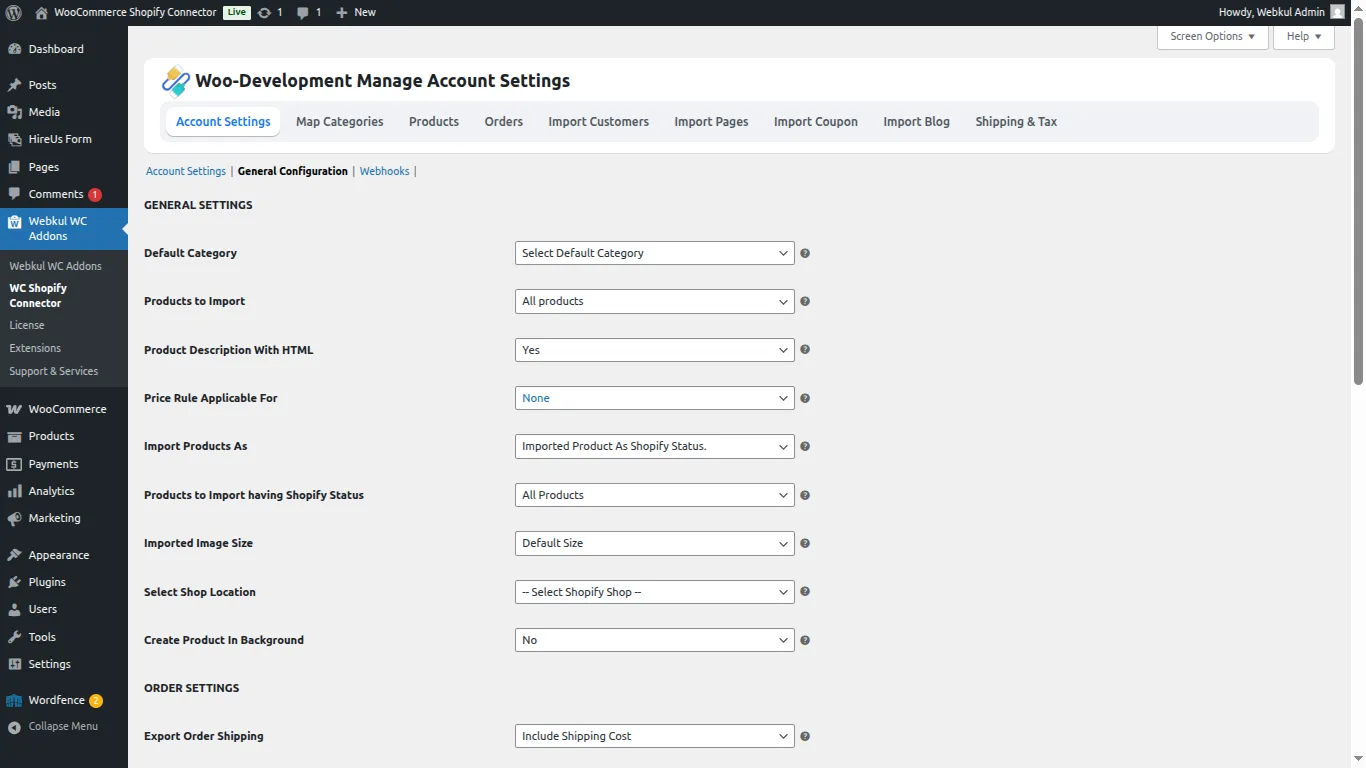Click the Marketing megaphone icon
Image resolution: width=1366 pixels, height=768 pixels.
pos(16,517)
